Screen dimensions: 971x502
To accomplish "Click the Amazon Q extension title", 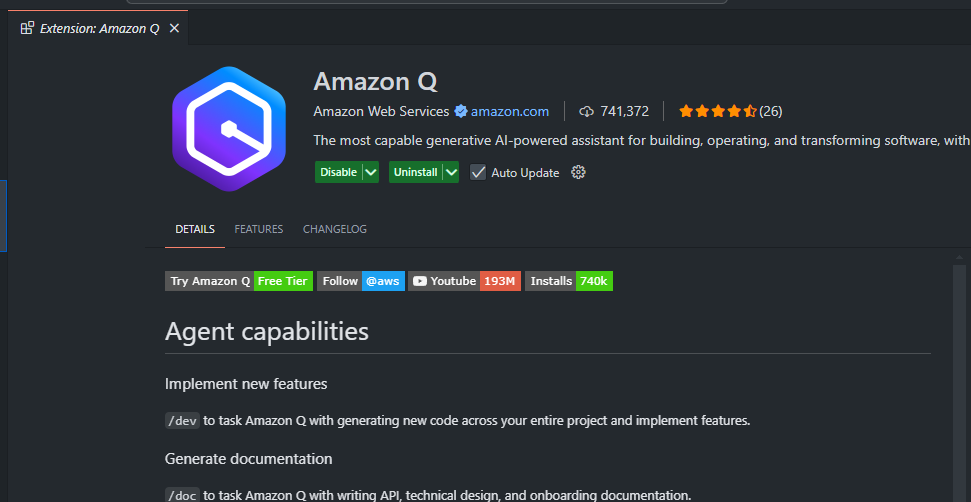I will (375, 81).
